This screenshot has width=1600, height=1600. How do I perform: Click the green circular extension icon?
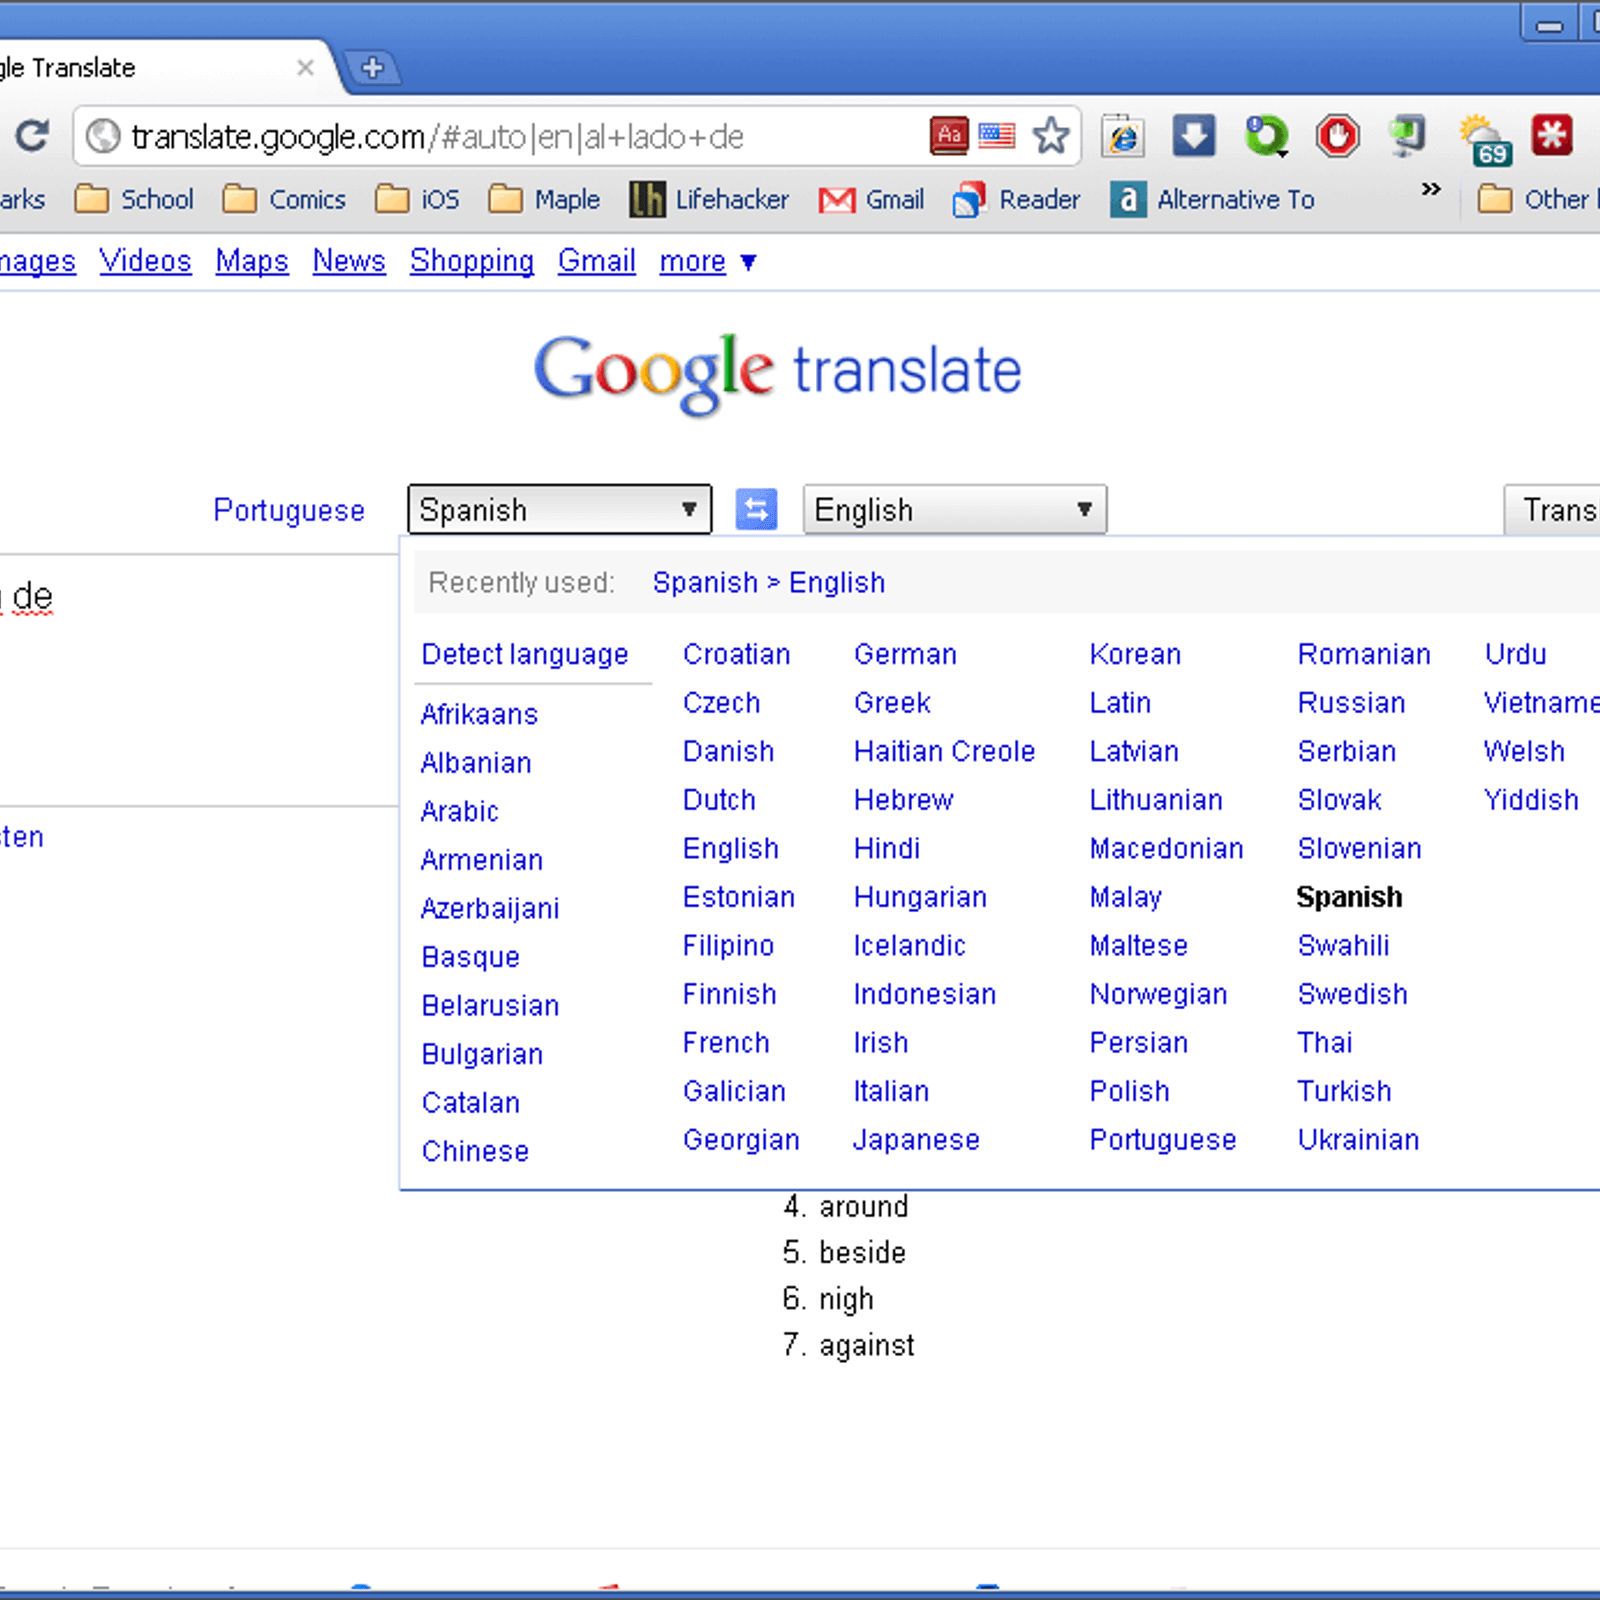(x=1266, y=136)
